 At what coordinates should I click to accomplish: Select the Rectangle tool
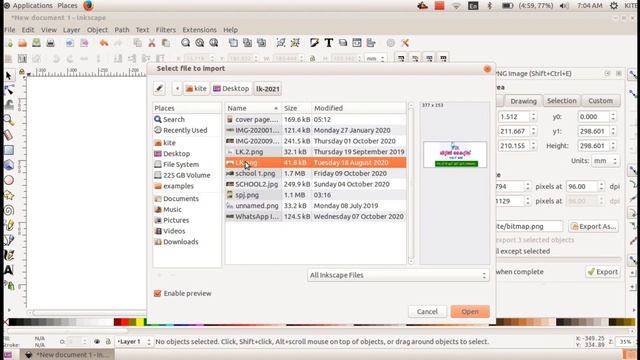coord(9,150)
